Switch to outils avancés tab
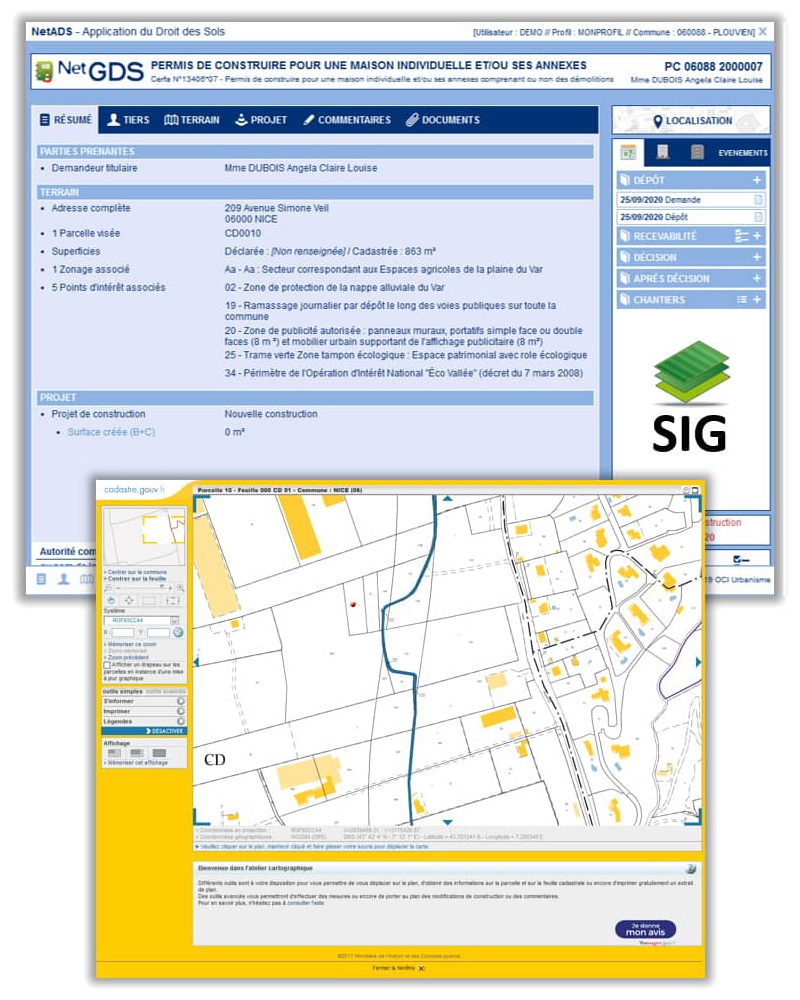 click(x=165, y=691)
